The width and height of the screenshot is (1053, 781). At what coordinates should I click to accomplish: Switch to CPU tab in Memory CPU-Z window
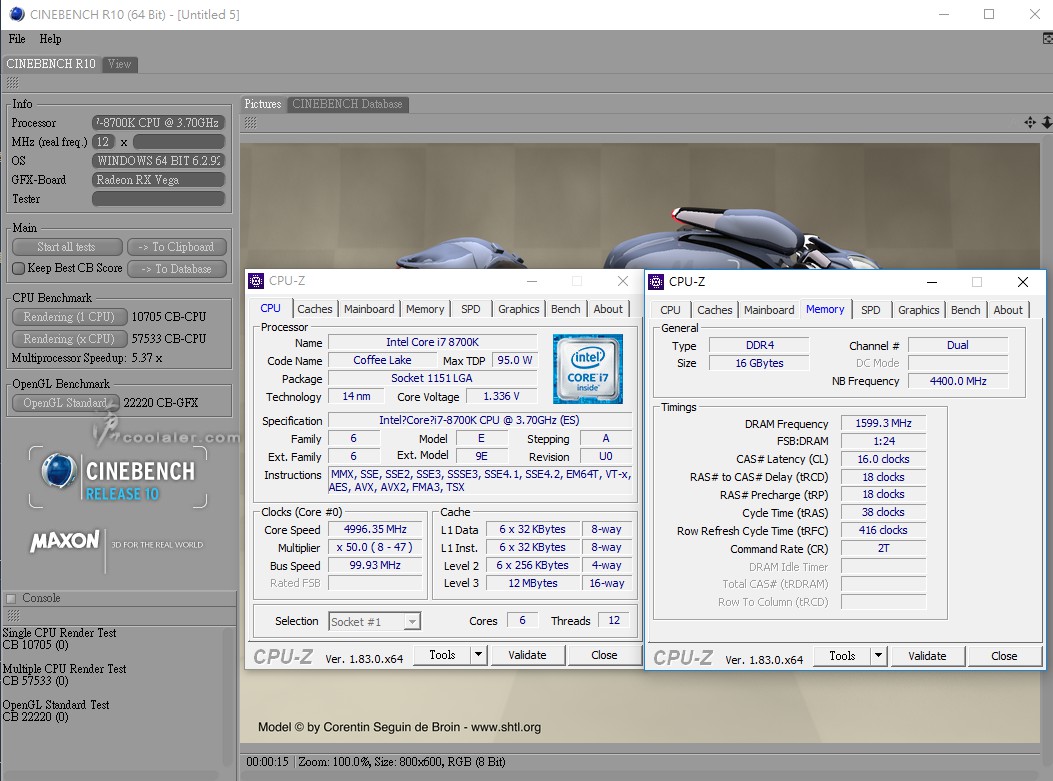[670, 310]
